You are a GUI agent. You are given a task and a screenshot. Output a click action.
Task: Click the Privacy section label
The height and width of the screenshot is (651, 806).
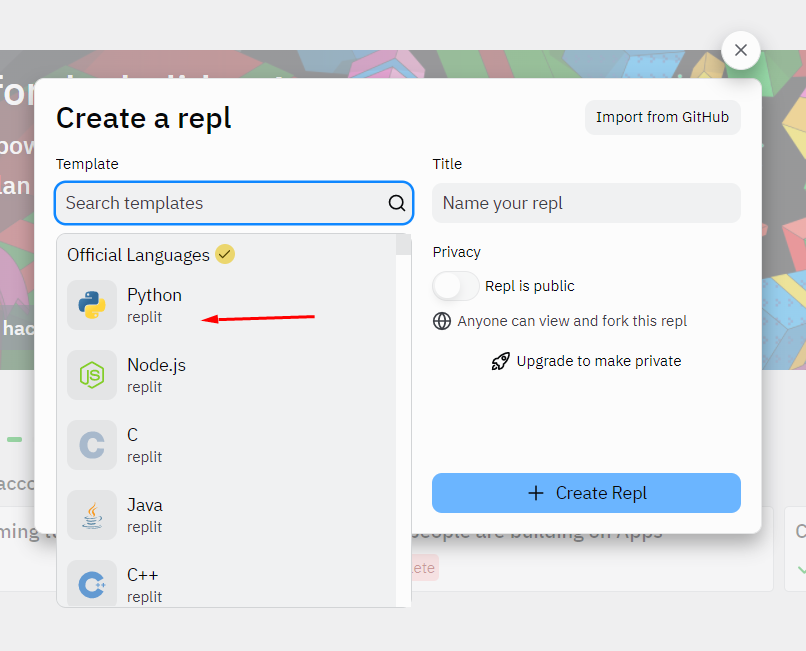pos(456,252)
